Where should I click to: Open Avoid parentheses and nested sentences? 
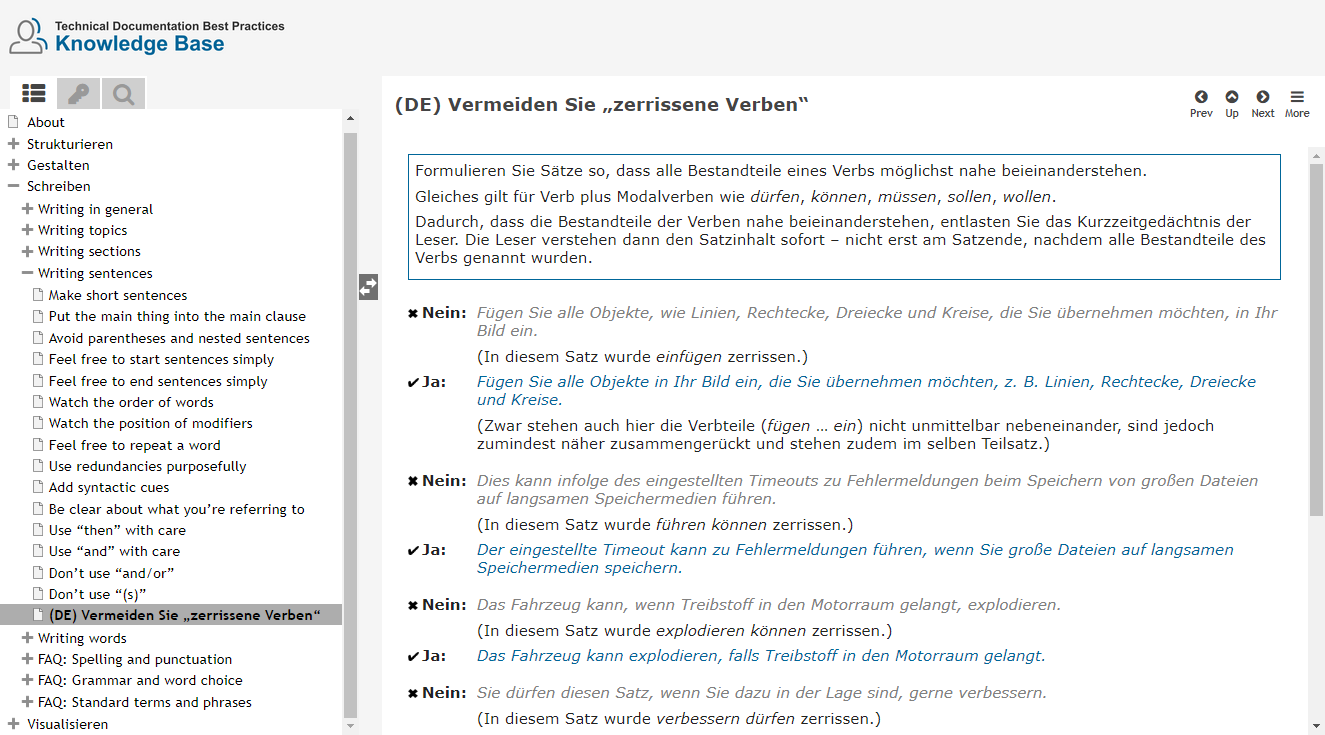[179, 338]
